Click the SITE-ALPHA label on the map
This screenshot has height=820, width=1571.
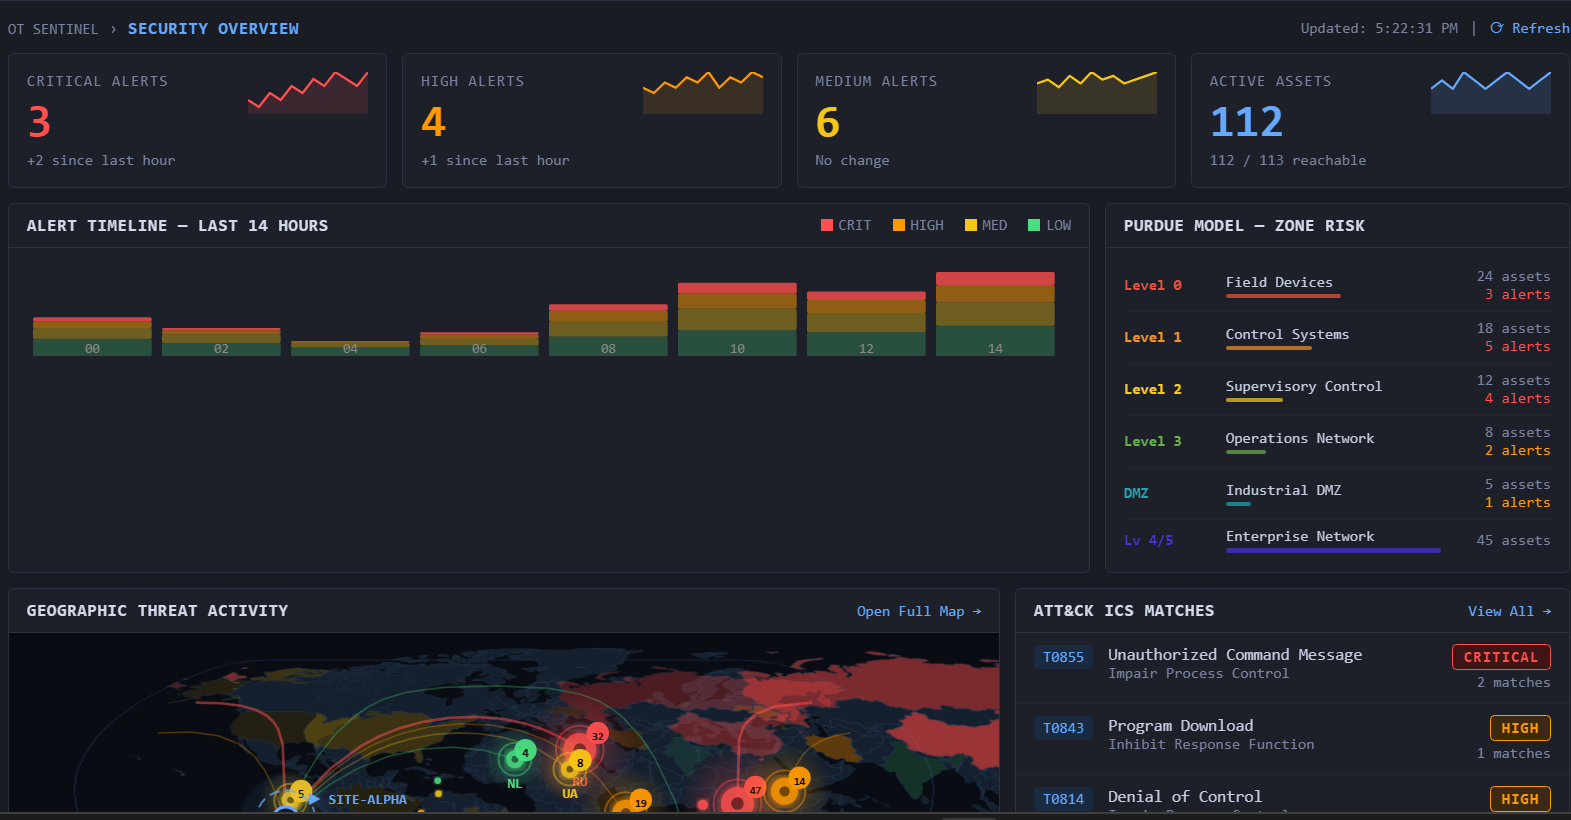coord(367,800)
